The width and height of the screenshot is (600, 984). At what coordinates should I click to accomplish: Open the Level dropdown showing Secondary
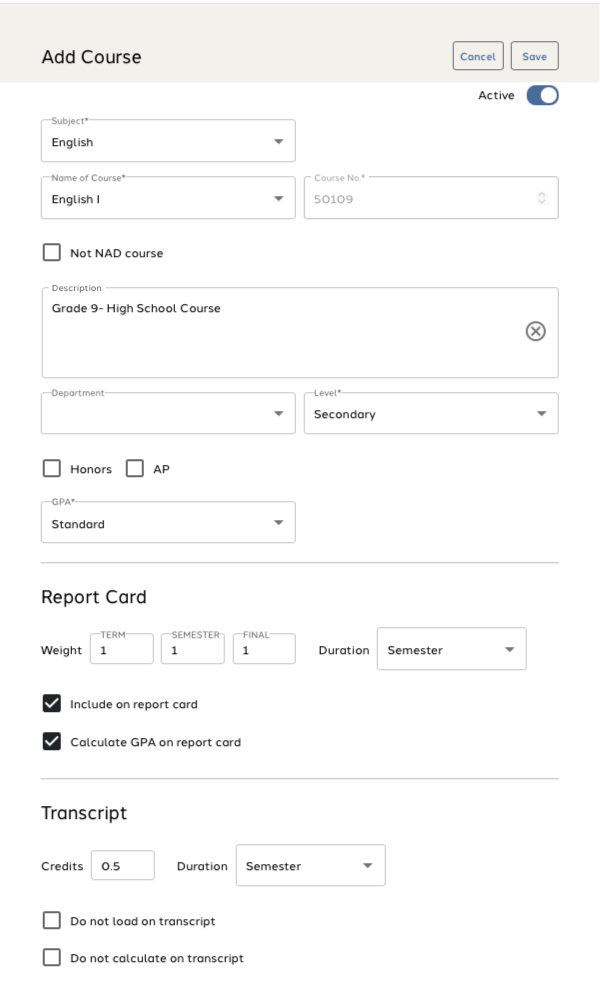click(x=431, y=414)
